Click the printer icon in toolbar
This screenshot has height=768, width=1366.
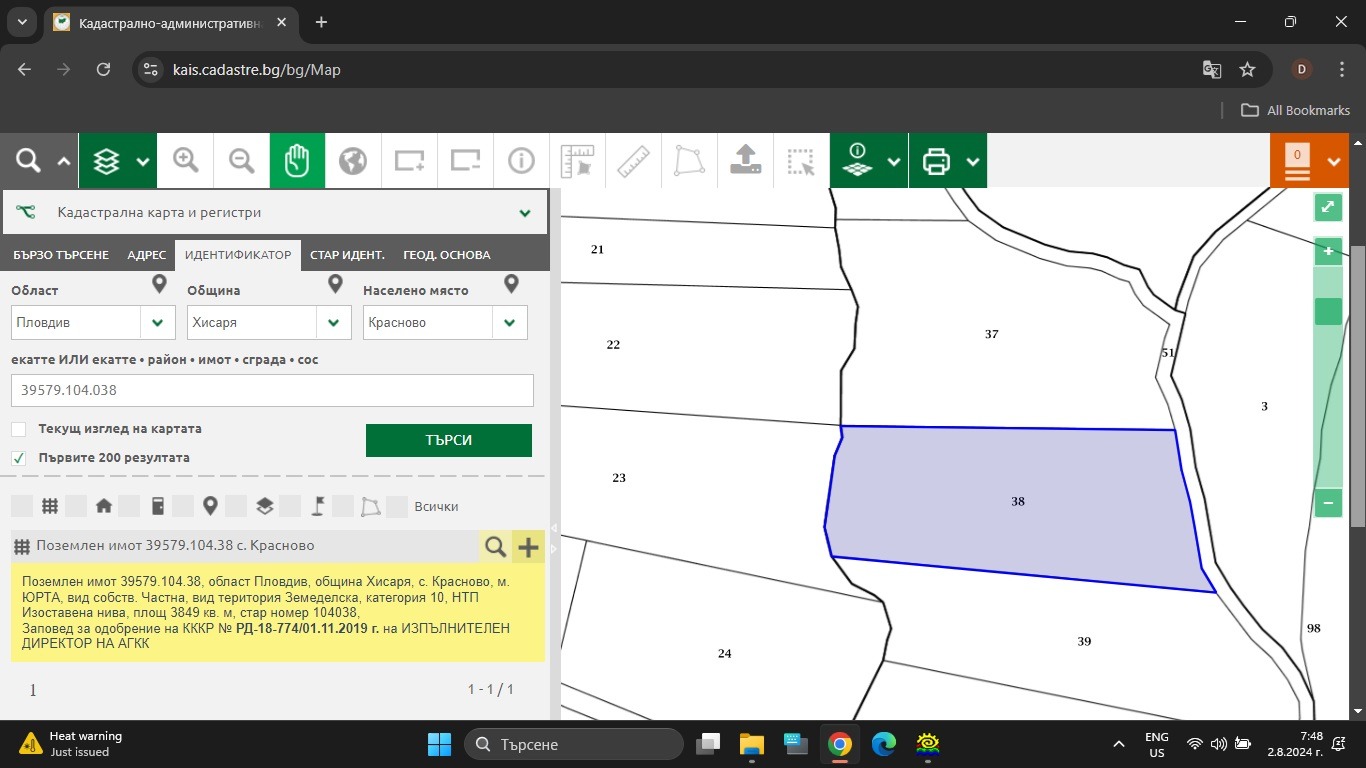click(x=936, y=160)
